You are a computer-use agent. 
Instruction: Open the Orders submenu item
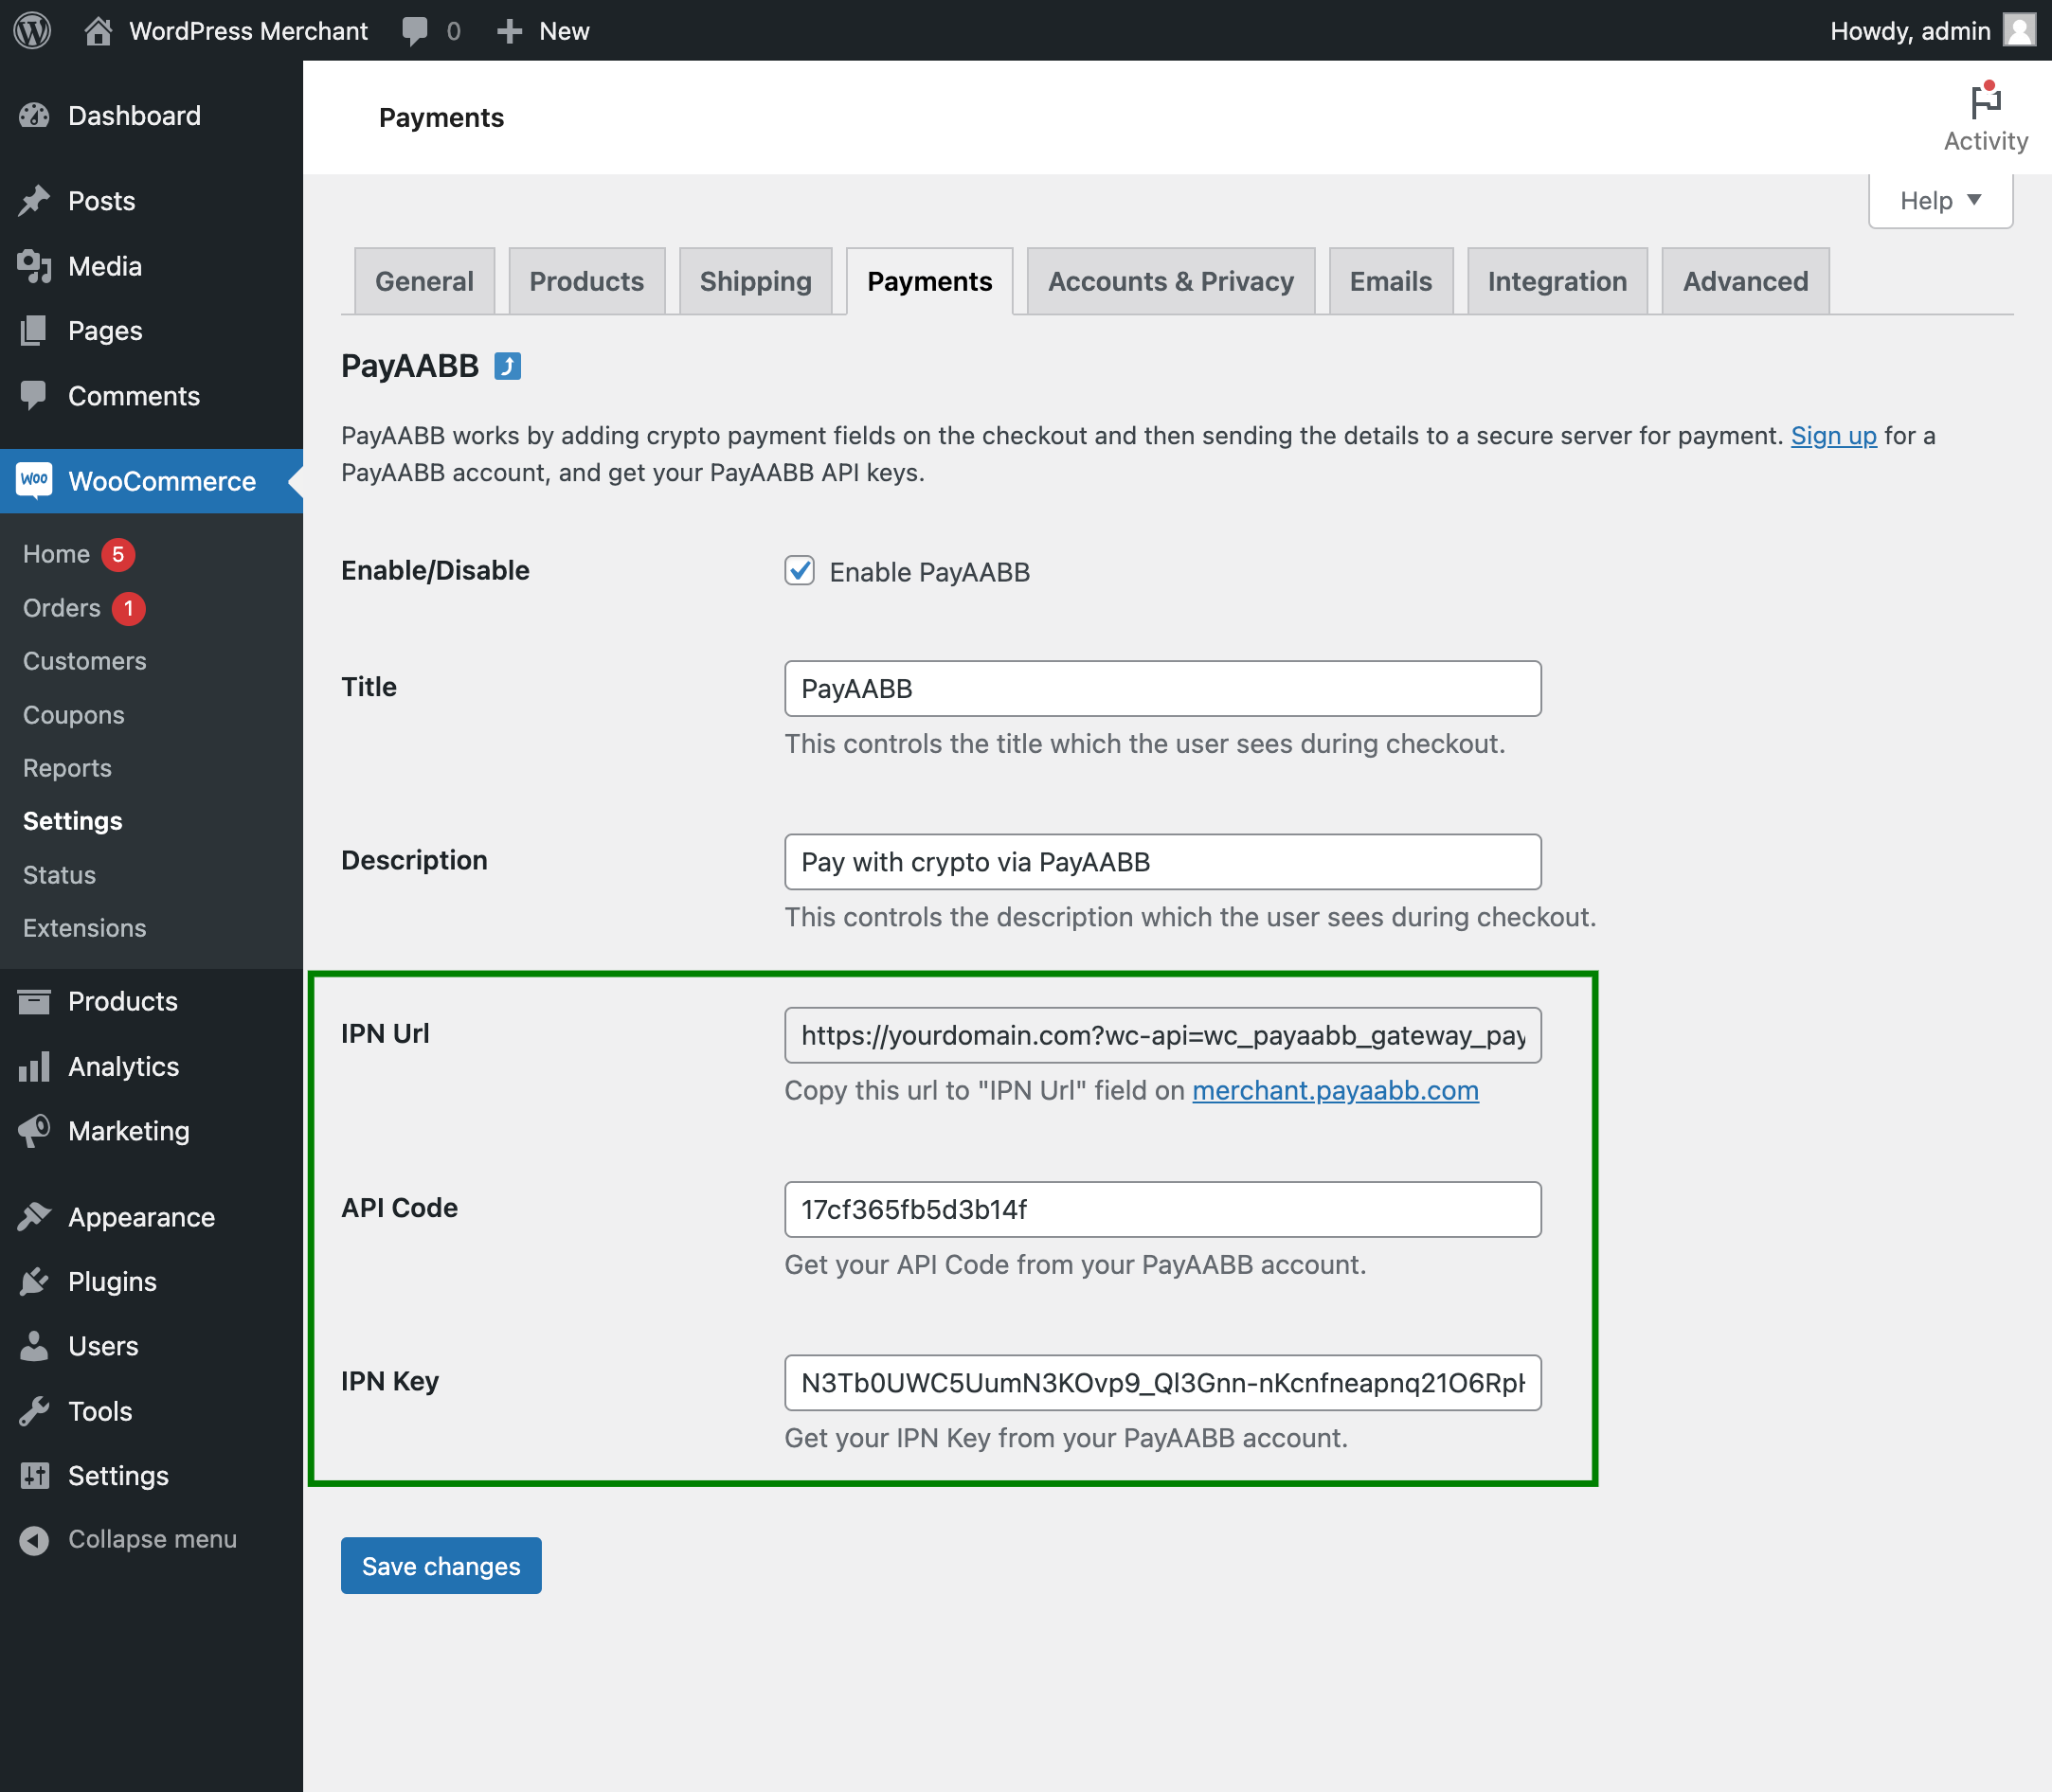coord(62,608)
